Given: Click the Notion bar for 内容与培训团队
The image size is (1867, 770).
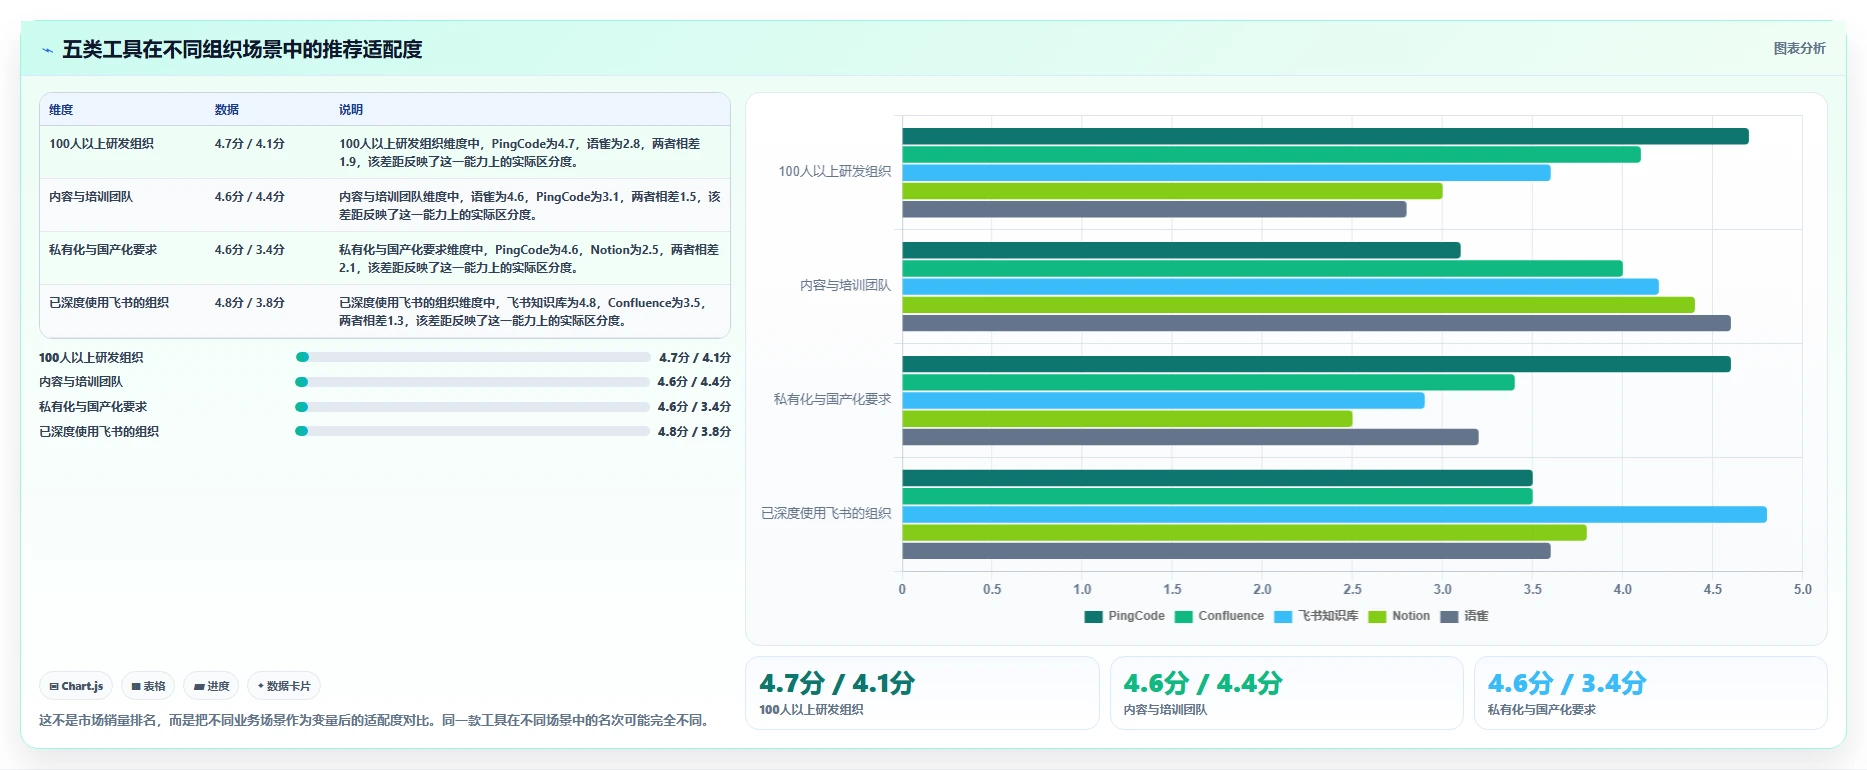Looking at the screenshot, I should click(1298, 305).
